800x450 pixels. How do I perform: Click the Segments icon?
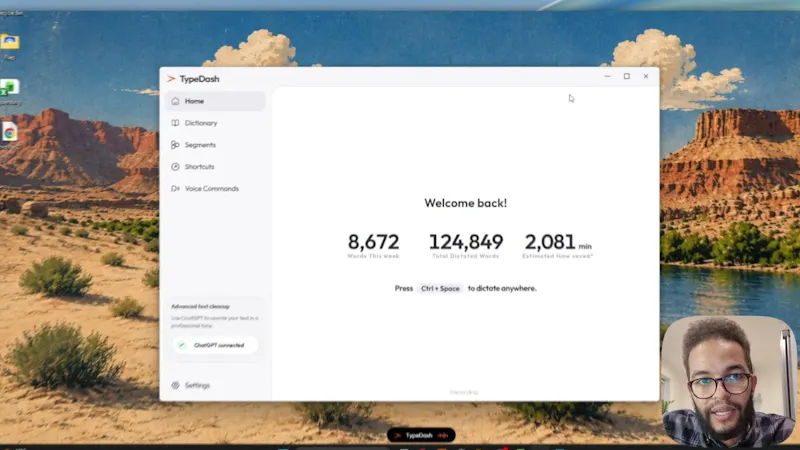[x=175, y=145]
